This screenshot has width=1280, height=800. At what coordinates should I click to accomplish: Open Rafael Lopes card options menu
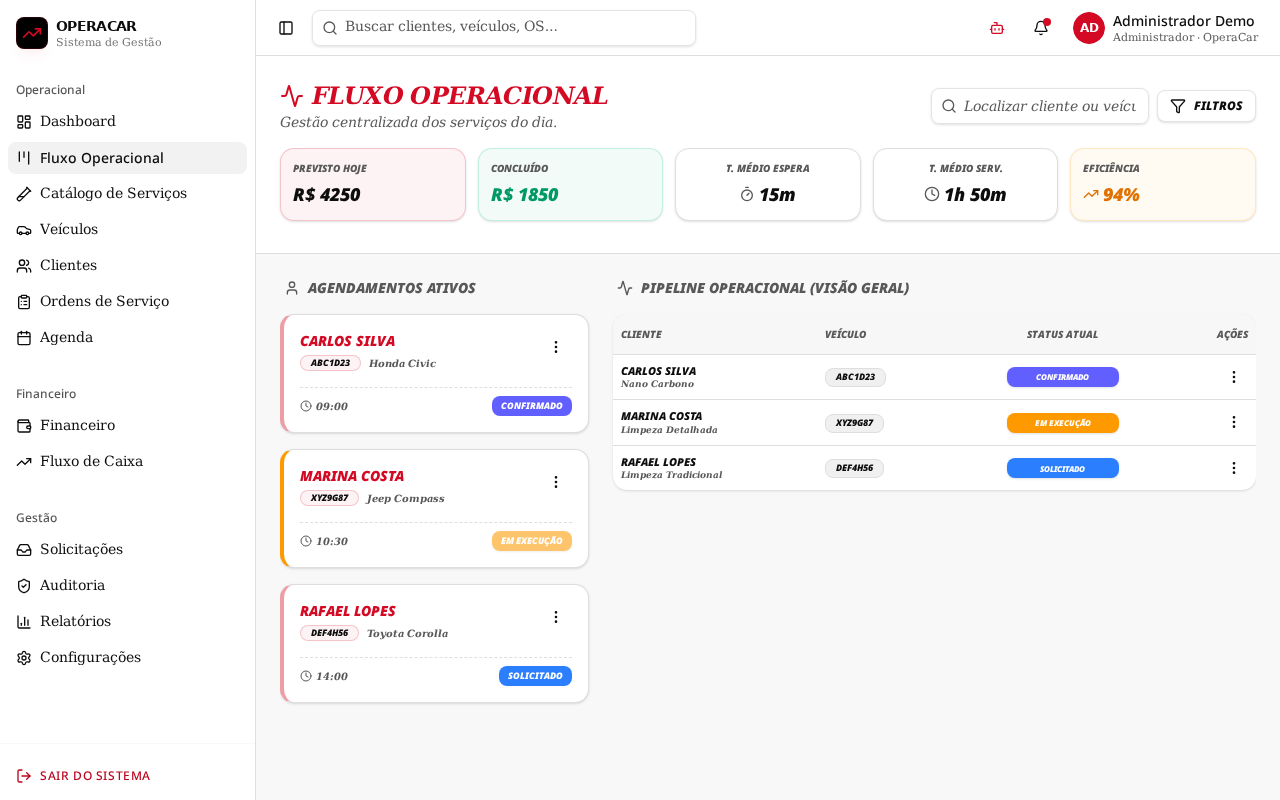pos(556,617)
